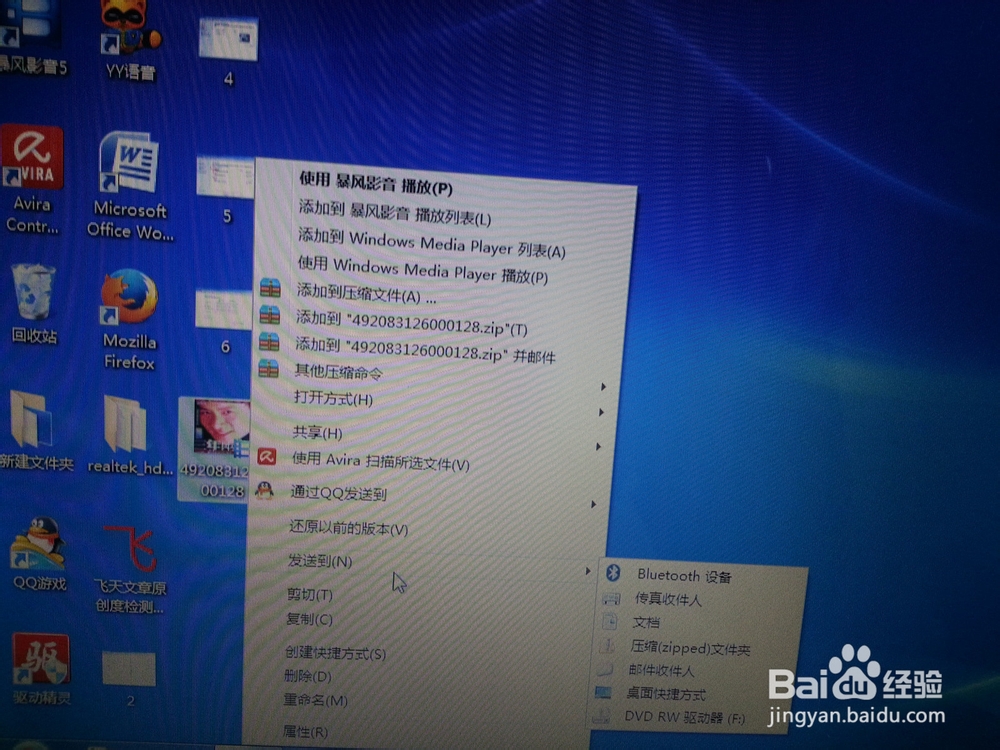Viewport: 1000px width, 750px height.
Task: Open 其他压缩命令 submenu
Action: tap(338, 371)
